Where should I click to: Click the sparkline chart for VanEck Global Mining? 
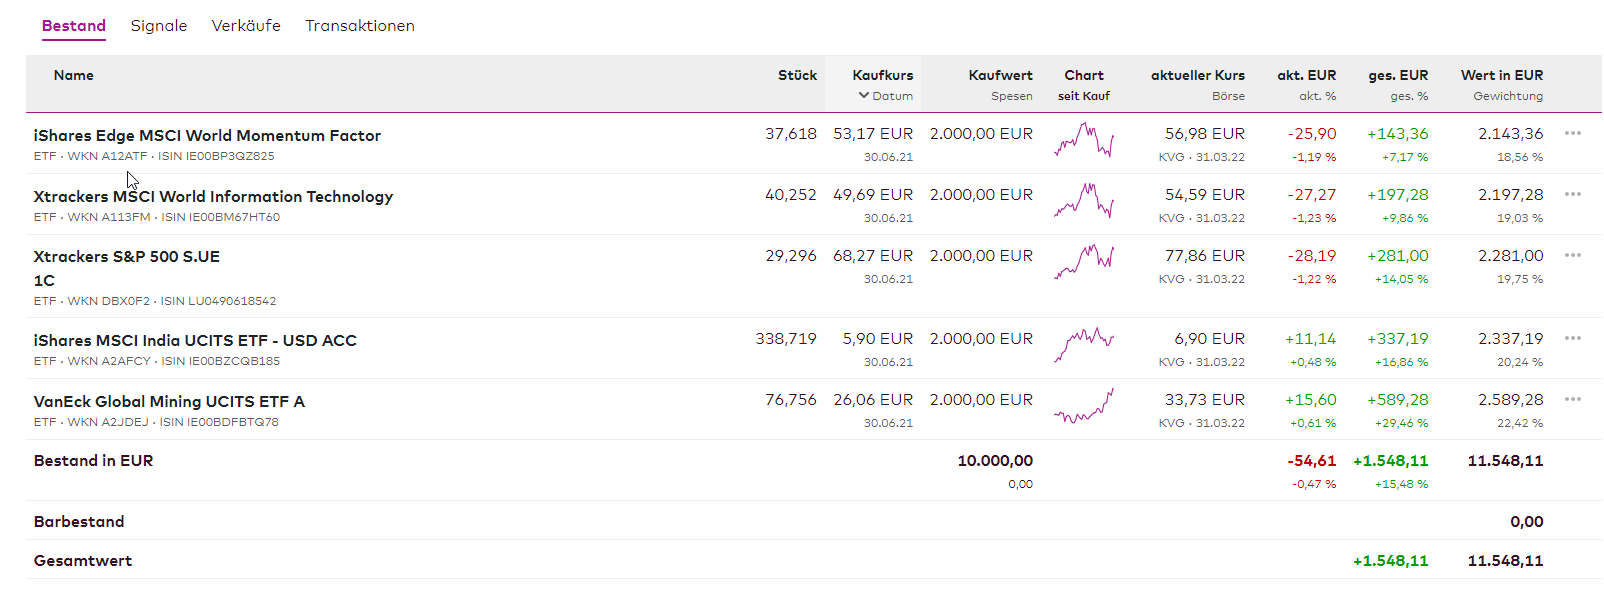click(x=1084, y=407)
